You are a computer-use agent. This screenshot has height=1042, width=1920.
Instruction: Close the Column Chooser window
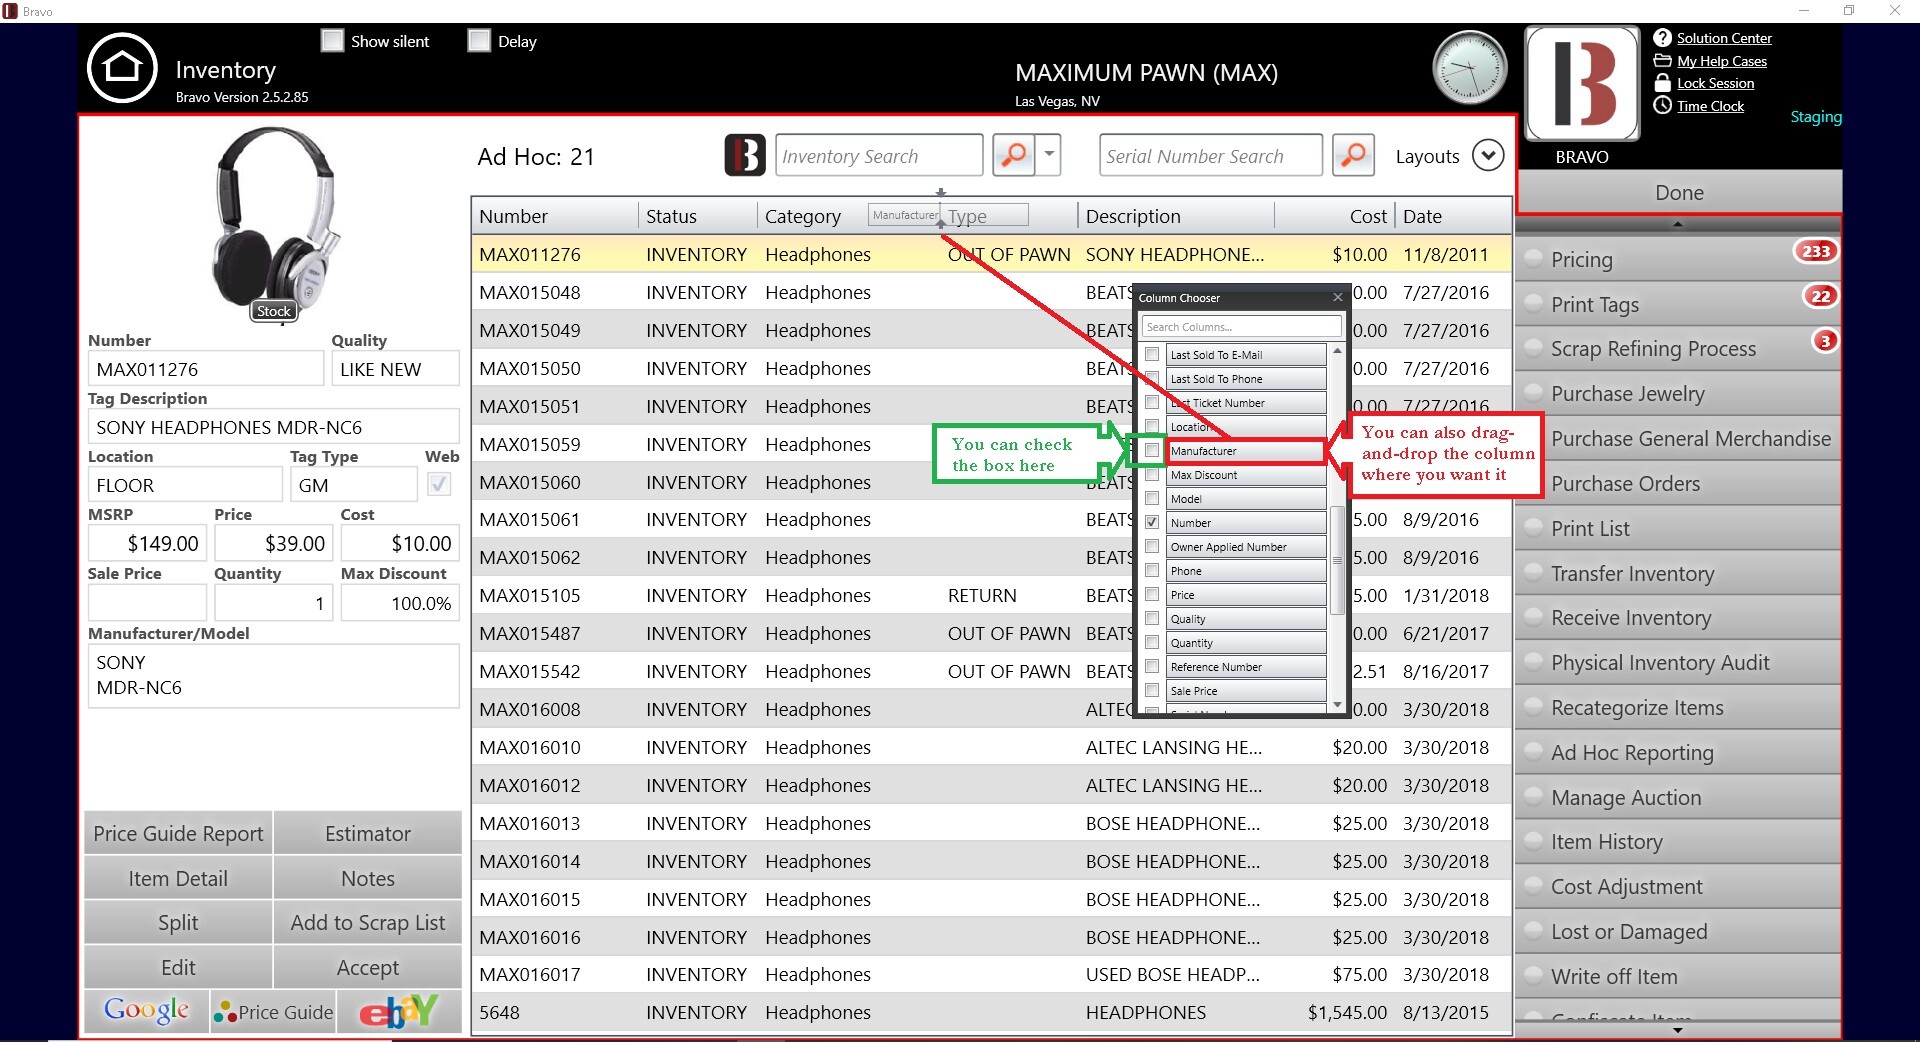pyautogui.click(x=1338, y=297)
